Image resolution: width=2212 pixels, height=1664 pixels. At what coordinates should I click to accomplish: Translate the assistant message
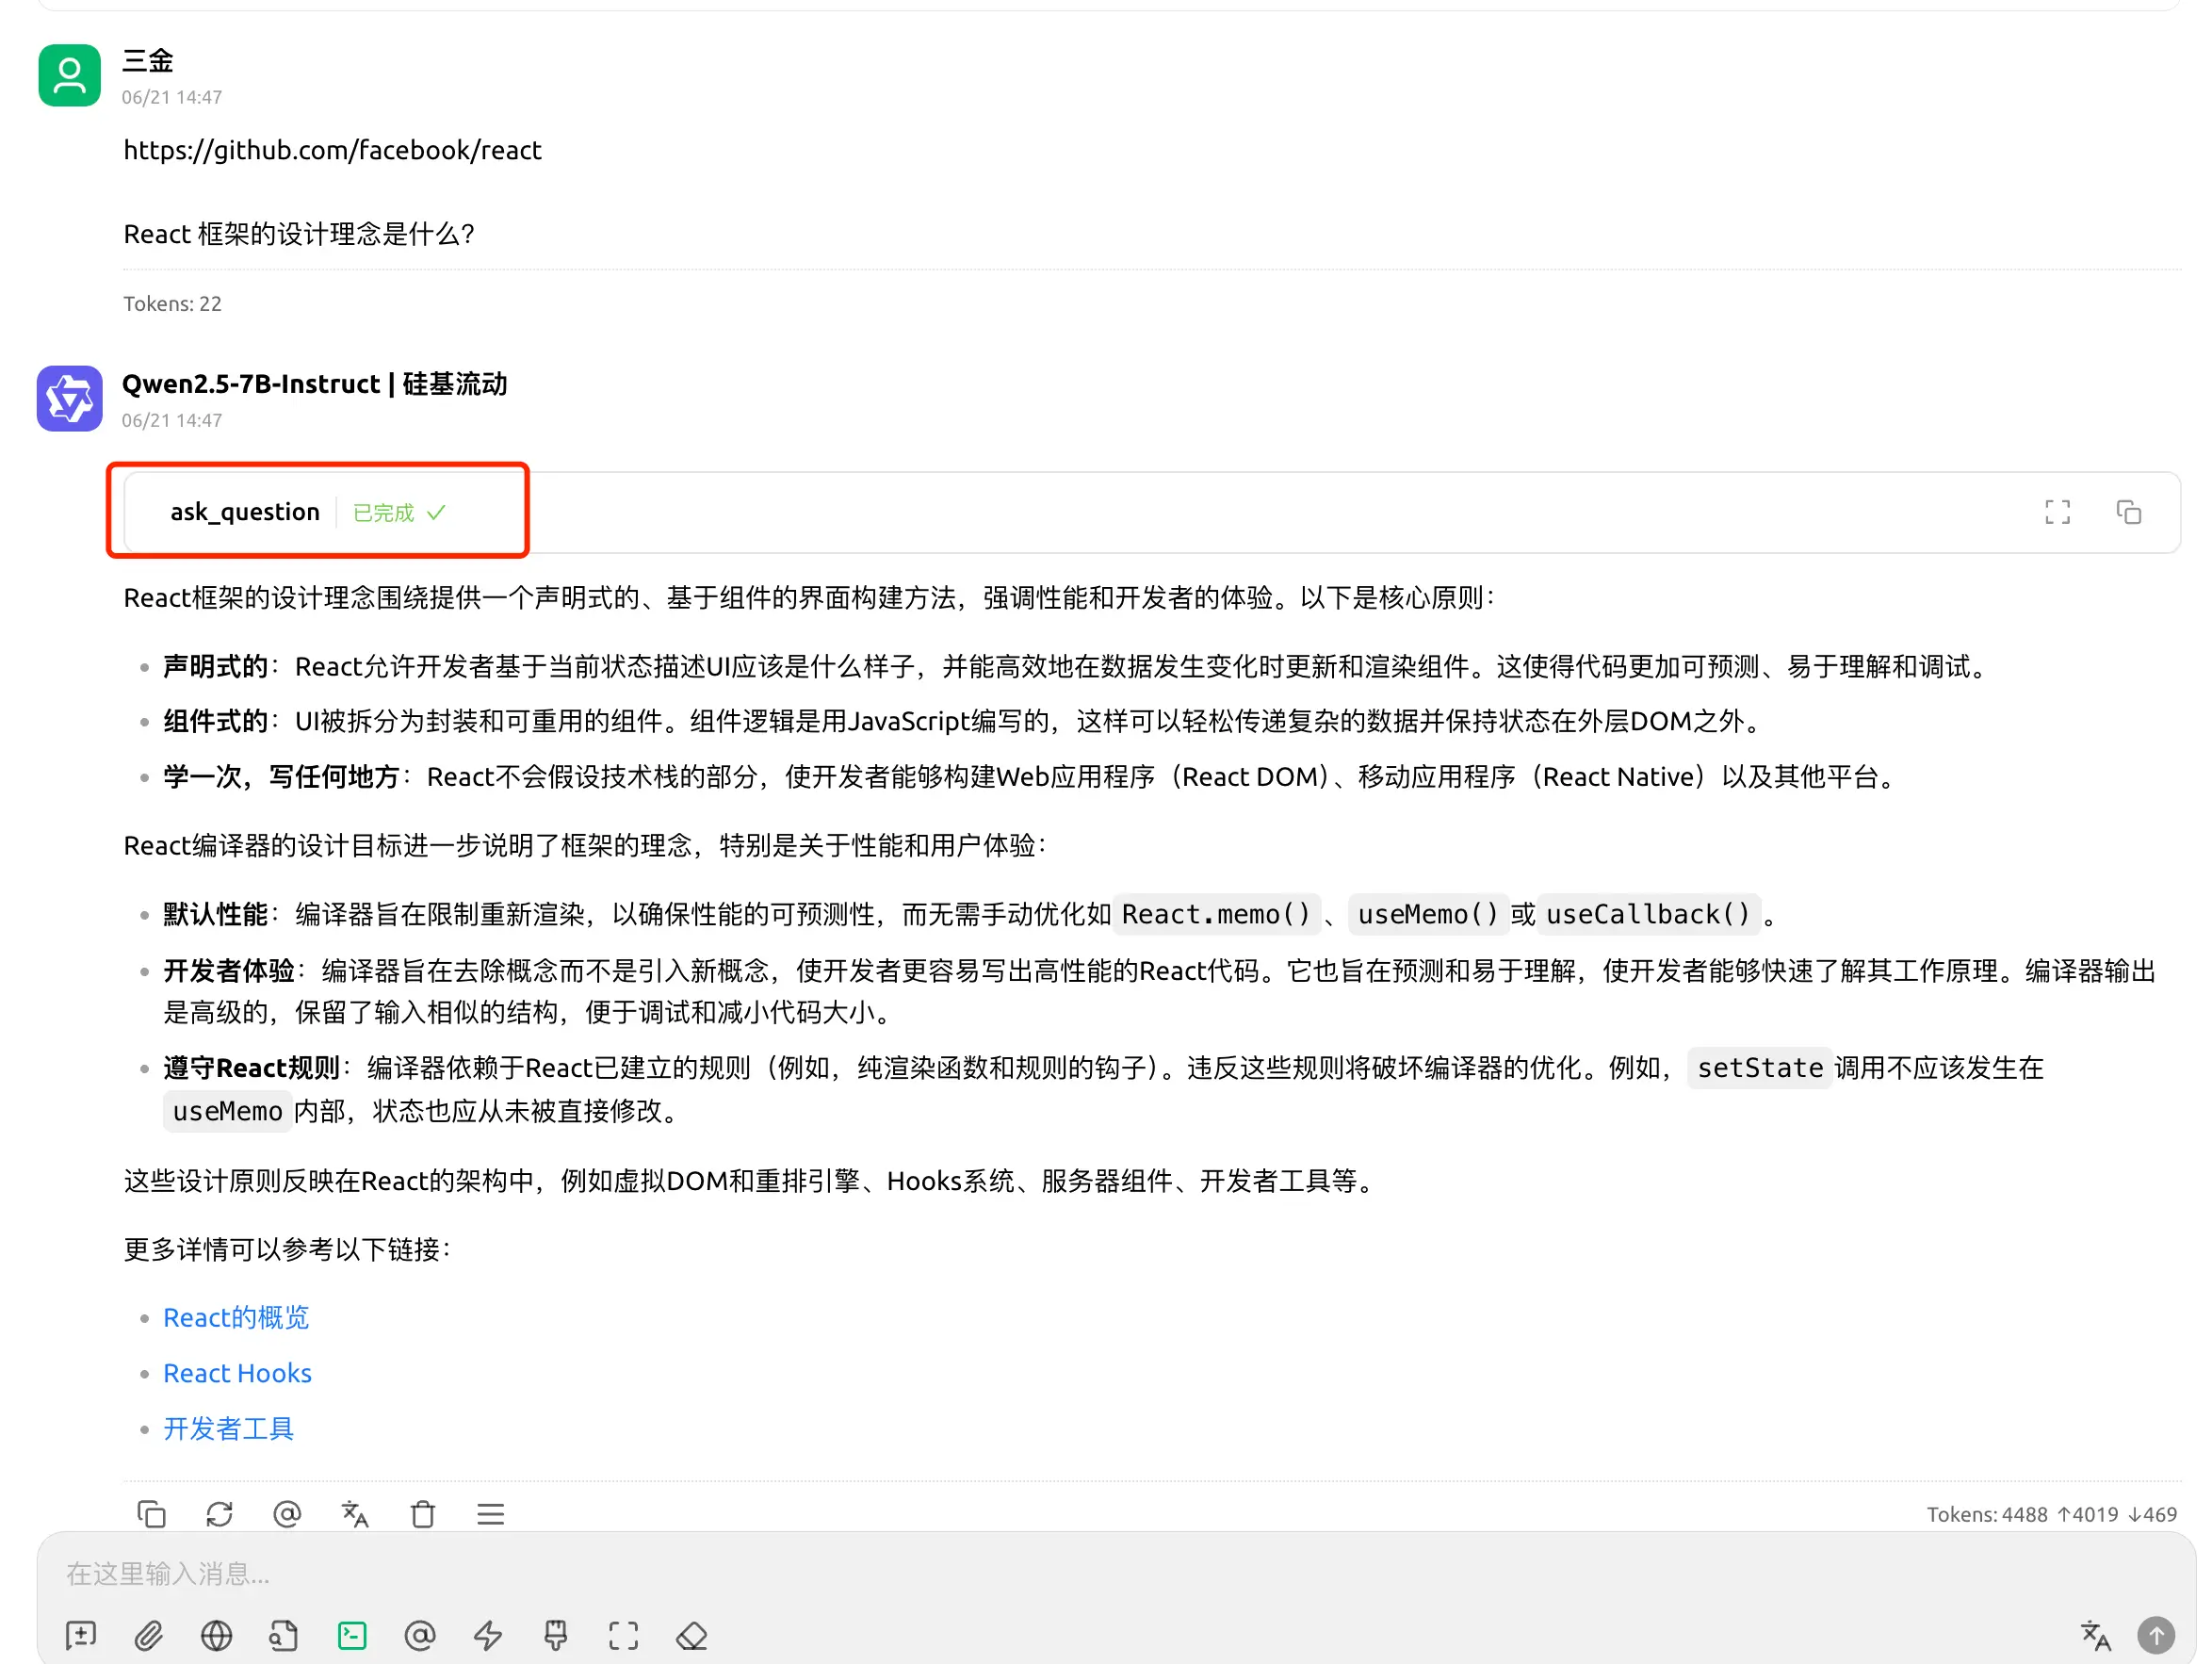pos(354,1514)
